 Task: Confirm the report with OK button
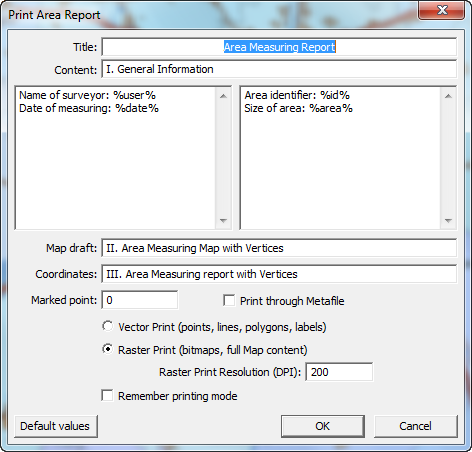tap(323, 426)
